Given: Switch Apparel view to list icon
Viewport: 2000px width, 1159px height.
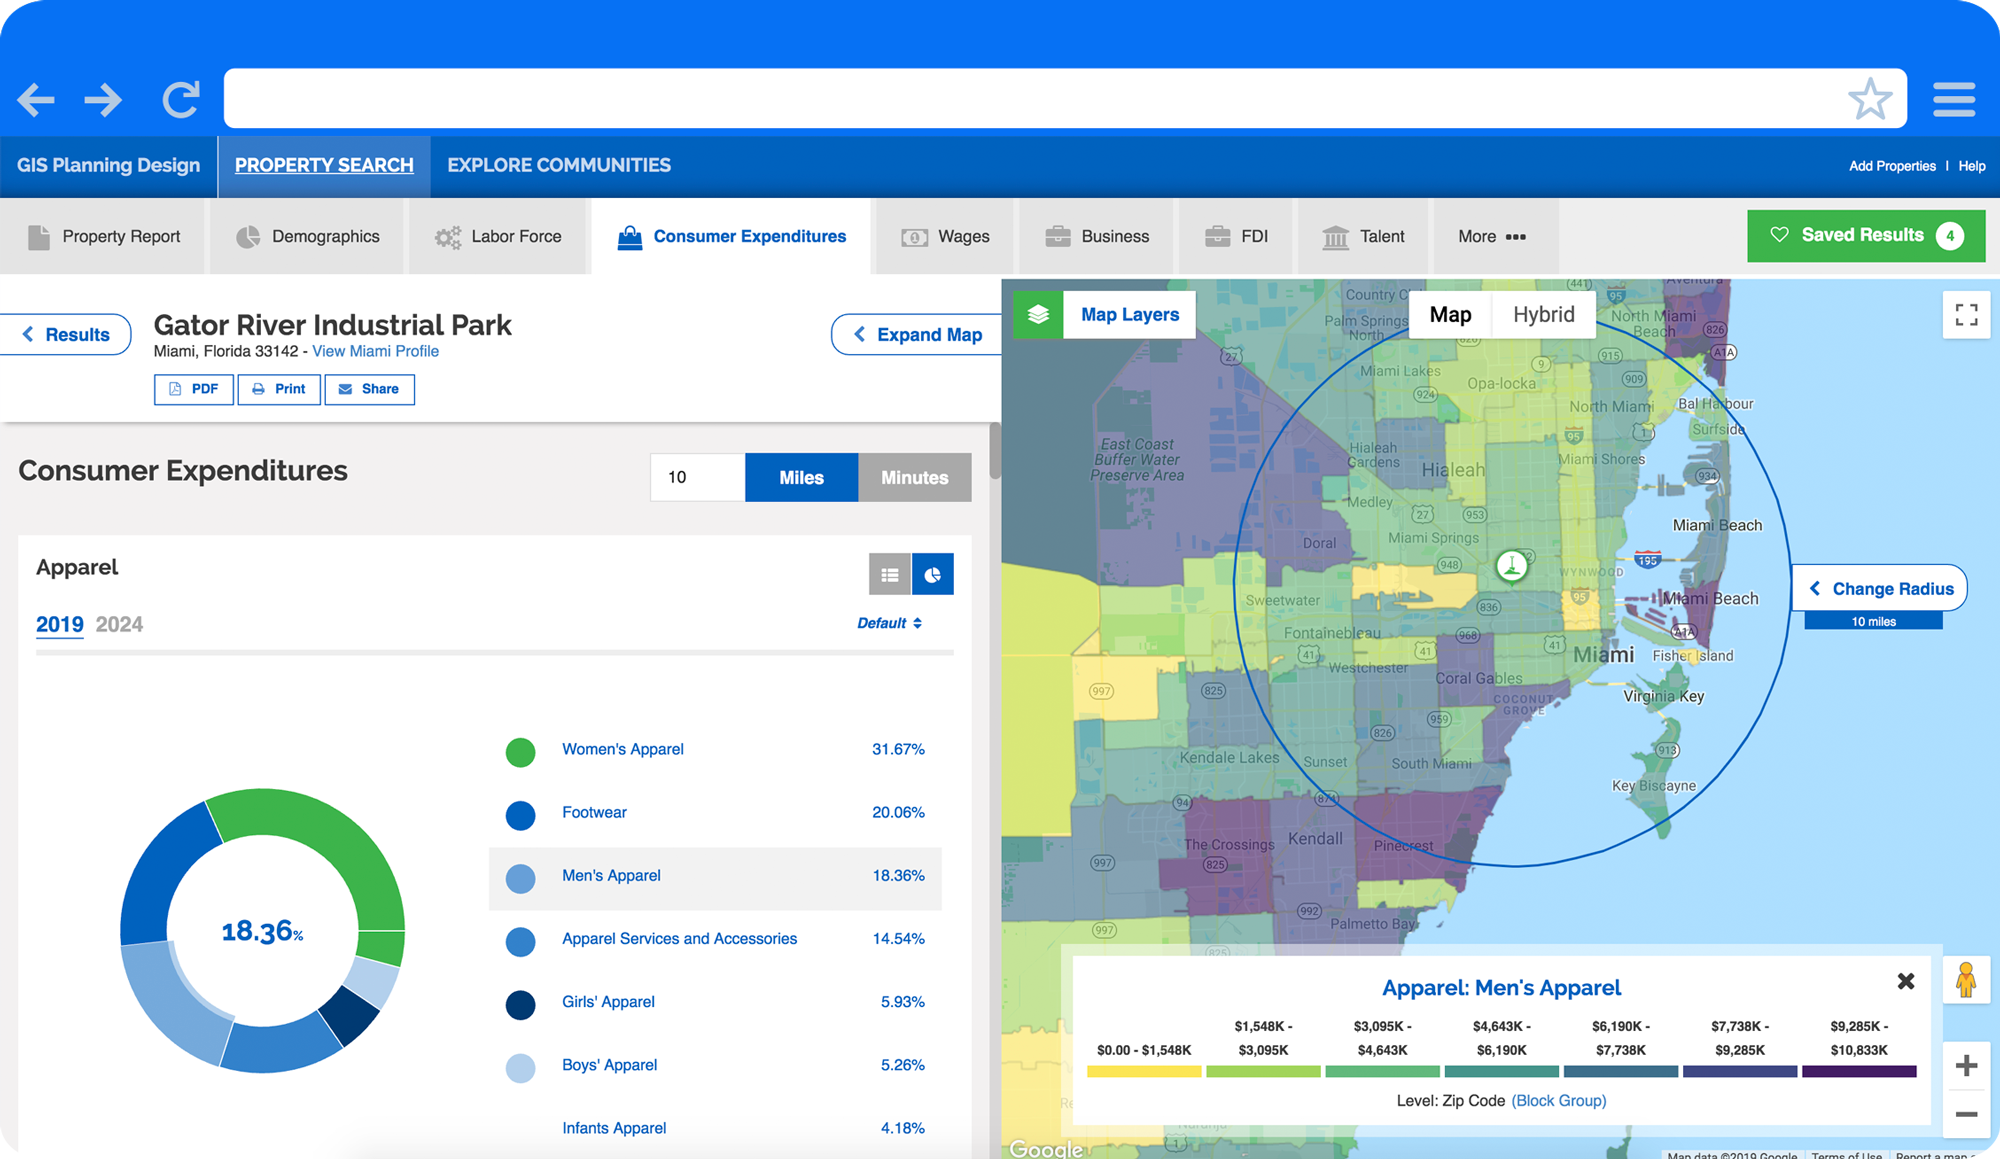Looking at the screenshot, I should pyautogui.click(x=889, y=575).
